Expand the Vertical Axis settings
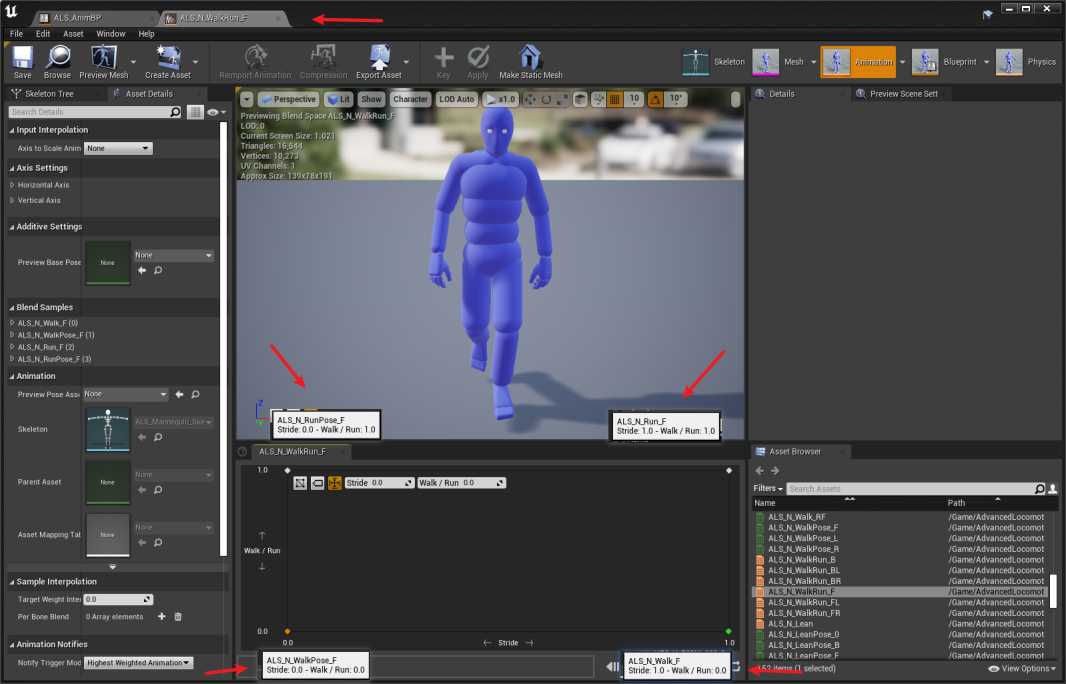Image resolution: width=1066 pixels, height=684 pixels. (x=12, y=201)
